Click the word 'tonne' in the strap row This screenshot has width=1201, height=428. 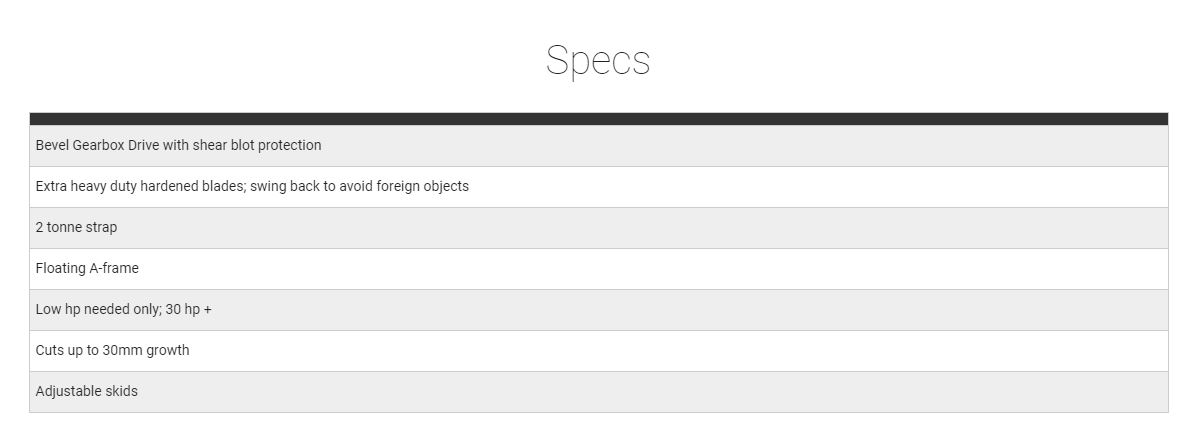(x=65, y=227)
